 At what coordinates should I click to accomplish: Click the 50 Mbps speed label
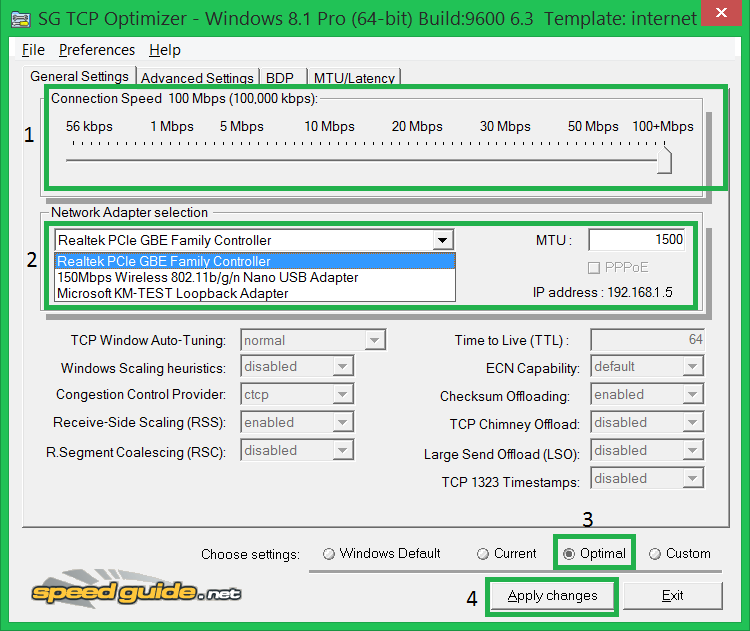(593, 126)
